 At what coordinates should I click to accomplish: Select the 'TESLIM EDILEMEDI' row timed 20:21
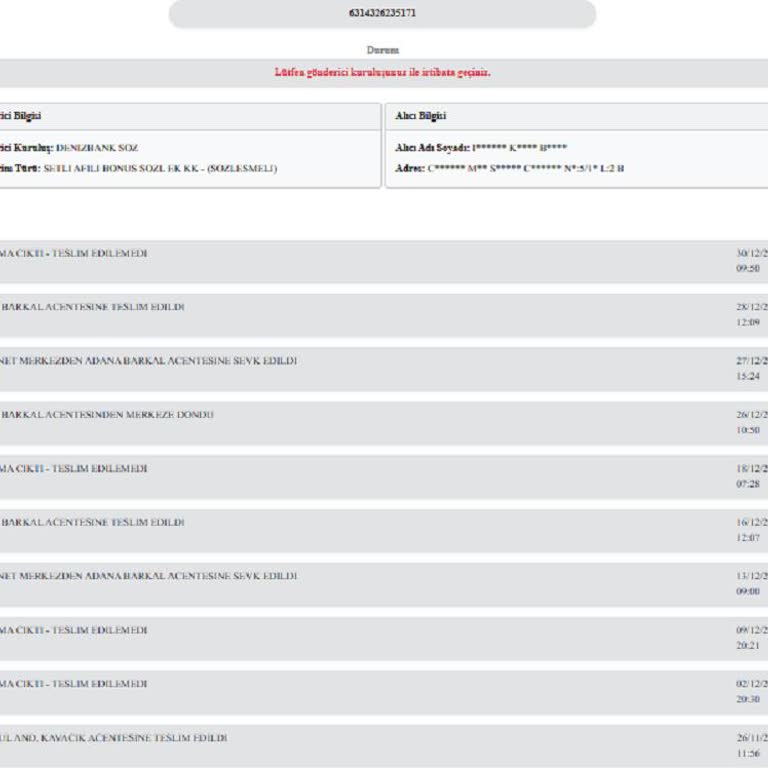click(x=384, y=639)
